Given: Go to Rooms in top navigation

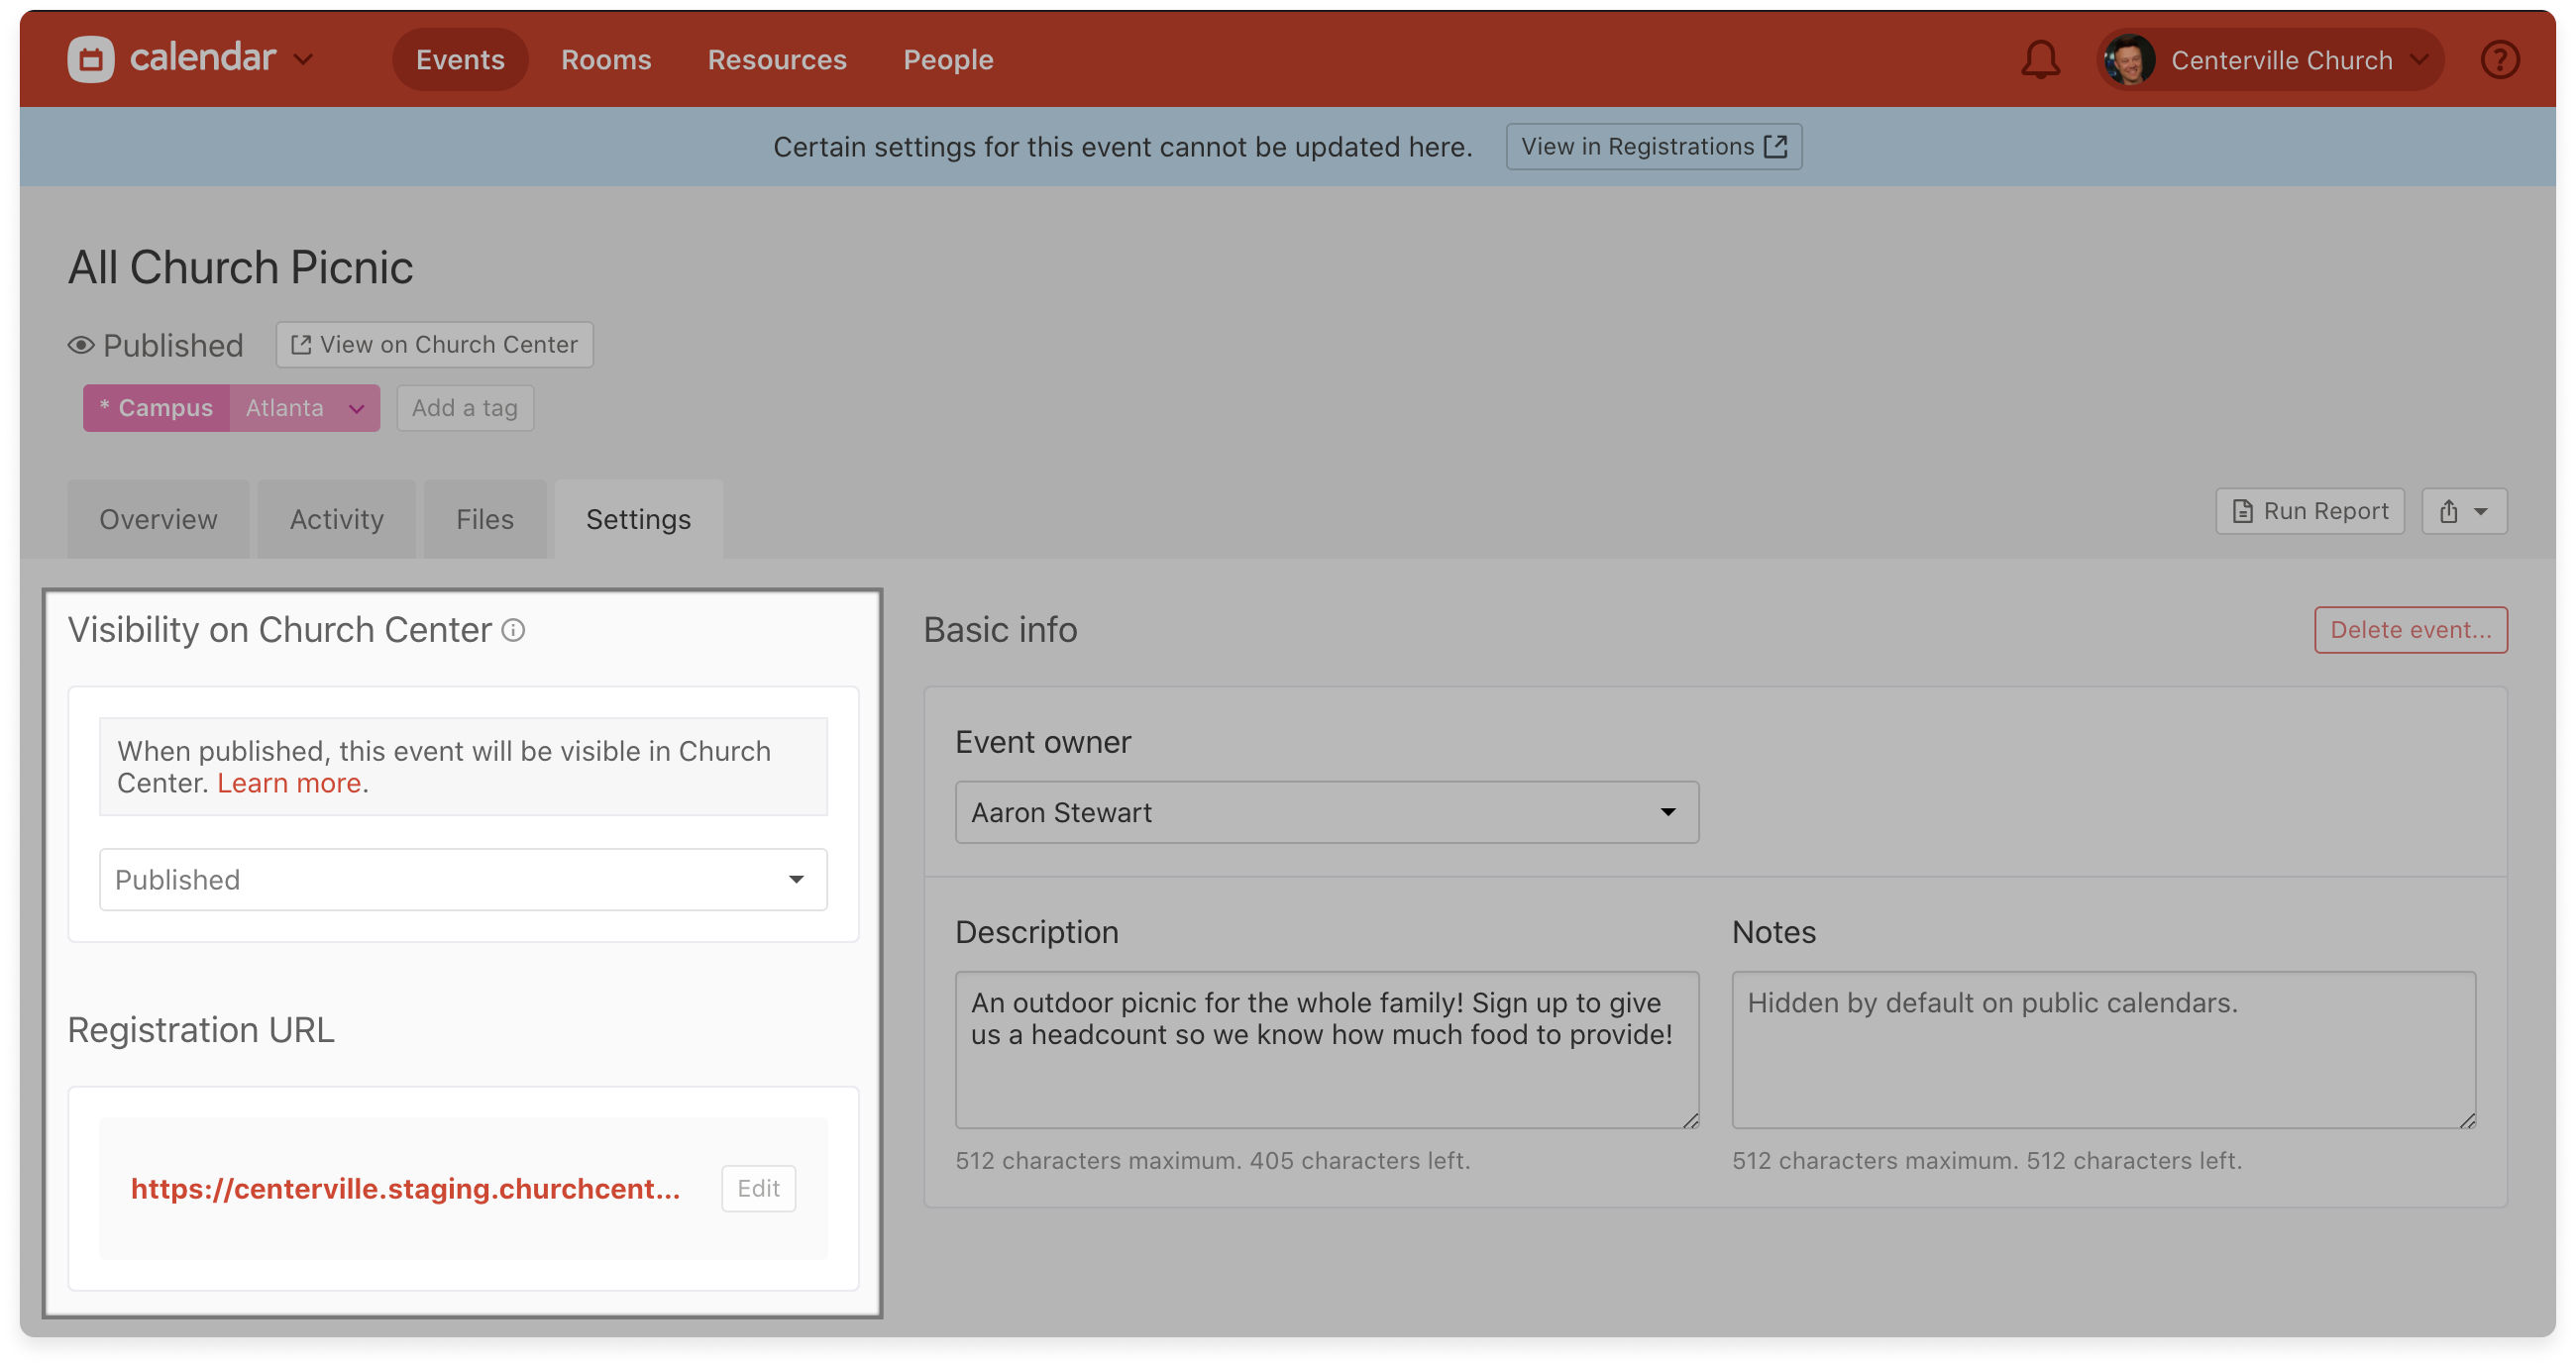Looking at the screenshot, I should point(606,60).
